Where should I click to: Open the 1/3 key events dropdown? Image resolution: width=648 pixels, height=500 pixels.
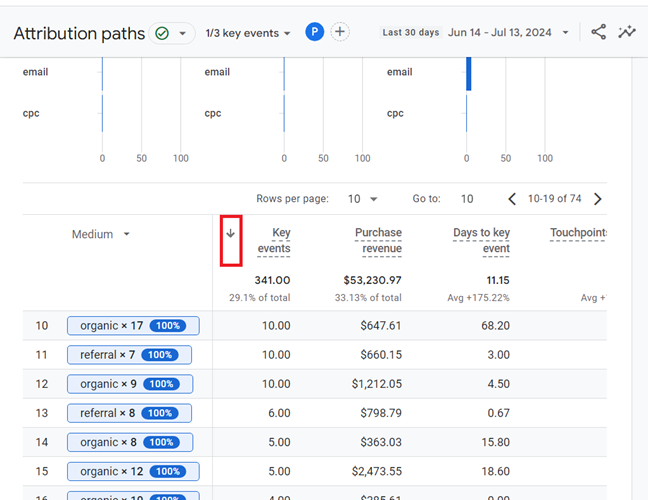coord(248,33)
